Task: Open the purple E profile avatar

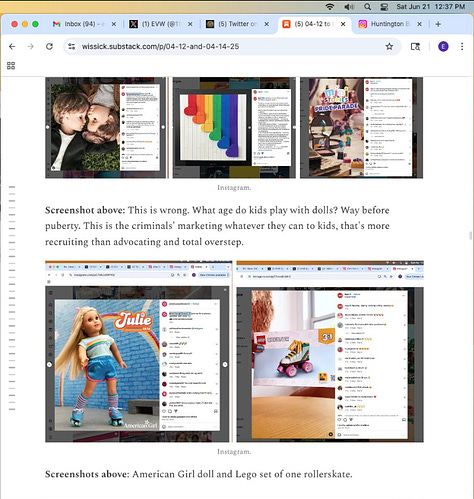Action: point(443,46)
